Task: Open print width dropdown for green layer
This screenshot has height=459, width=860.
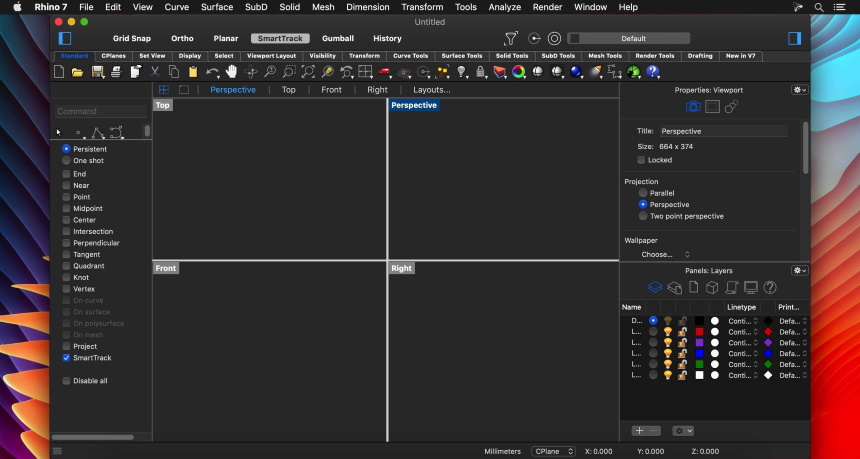Action: point(793,364)
